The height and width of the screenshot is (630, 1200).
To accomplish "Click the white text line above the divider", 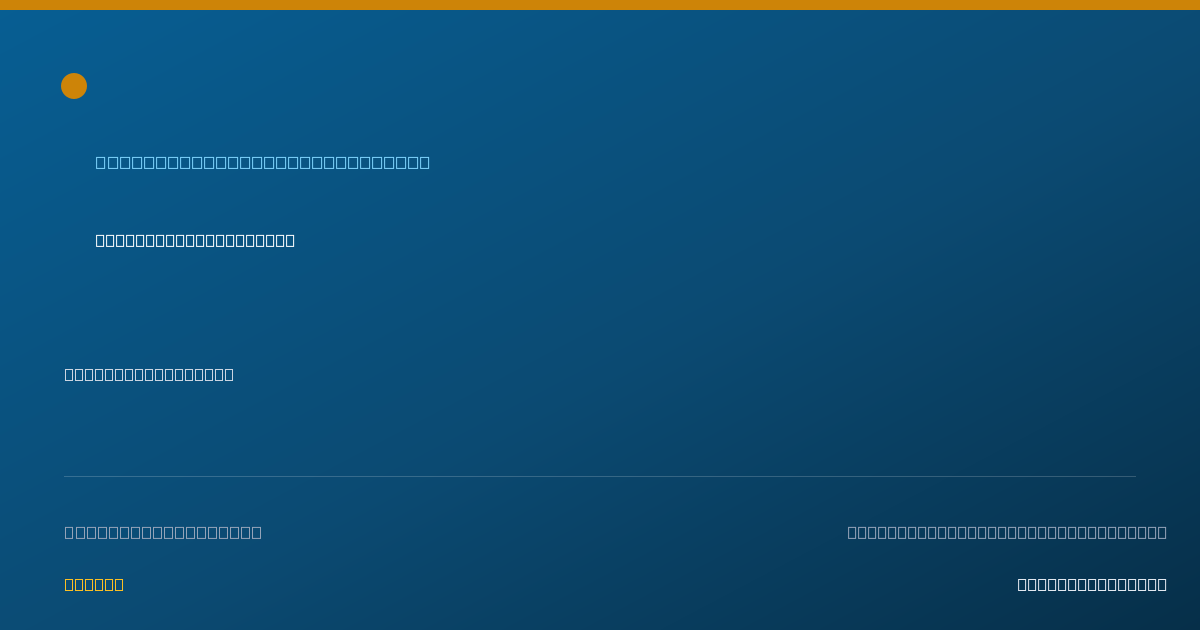I will pos(149,374).
